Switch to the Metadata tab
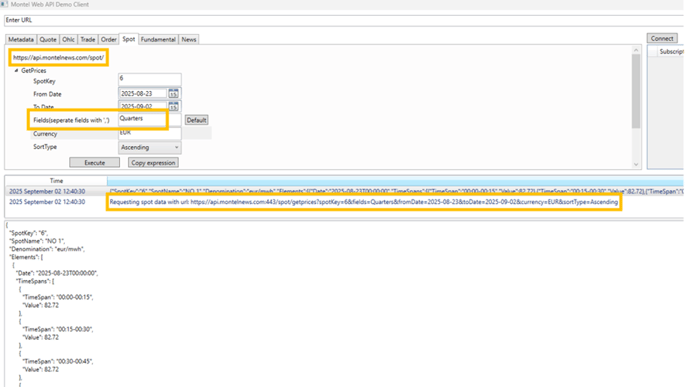The width and height of the screenshot is (688, 387). pyautogui.click(x=21, y=39)
